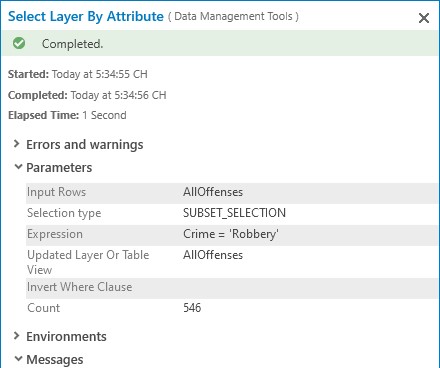Click the Select Layer By Attribute title
440x368 pixels.
86,16
